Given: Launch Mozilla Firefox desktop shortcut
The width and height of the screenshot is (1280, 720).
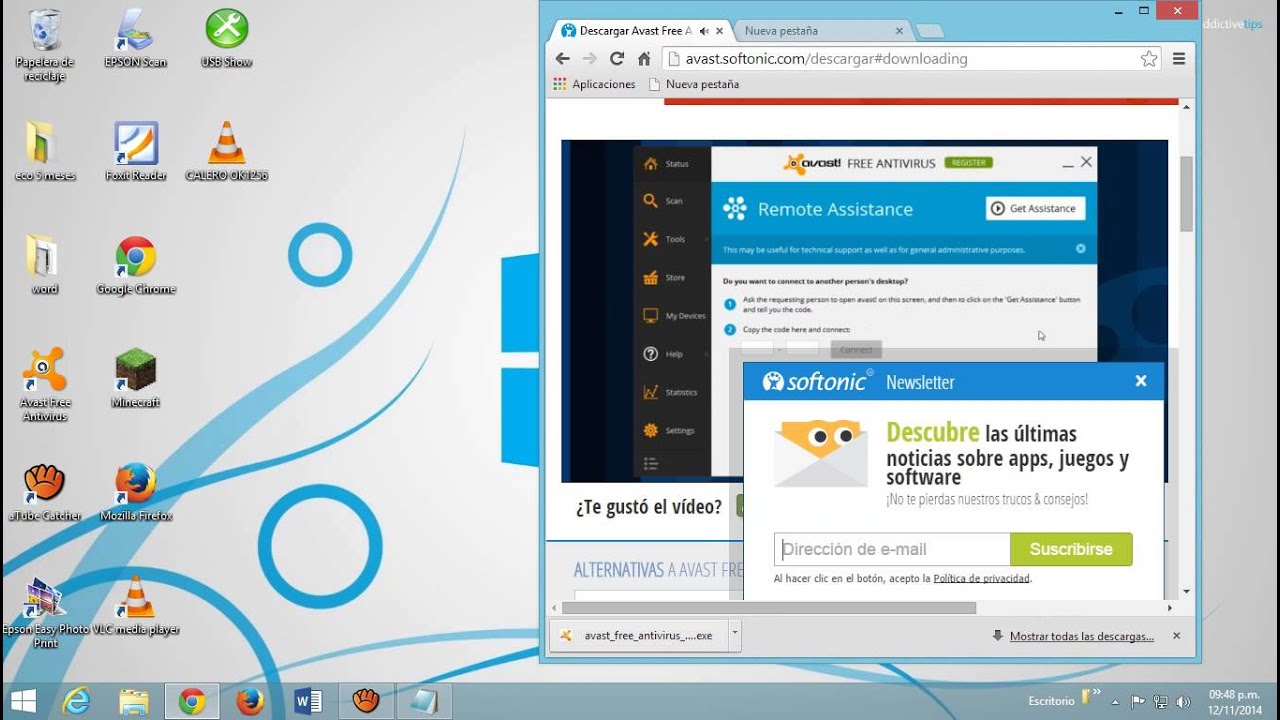Looking at the screenshot, I should (136, 492).
